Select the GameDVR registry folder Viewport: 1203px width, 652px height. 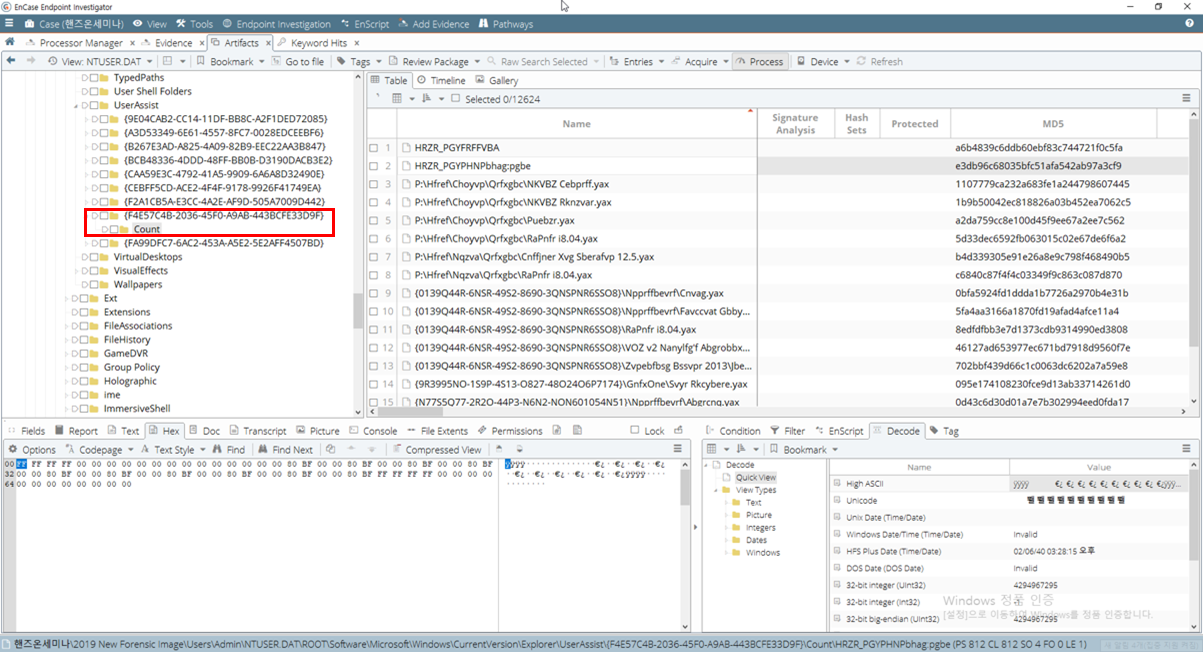click(x=127, y=354)
